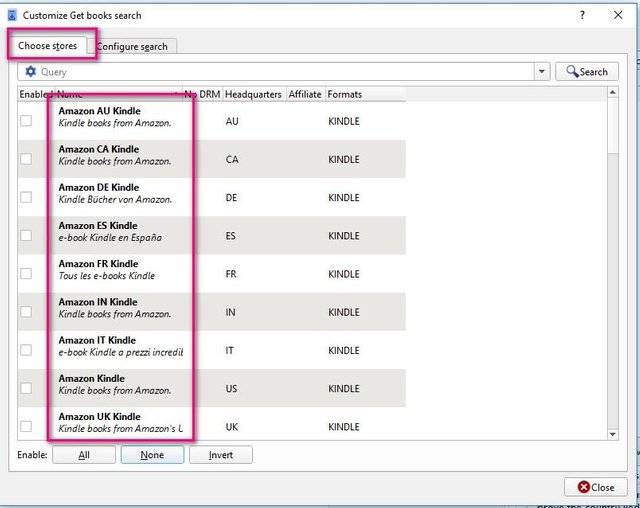
Task: Click the 'e-book Kindle en España' description
Action: (x=110, y=237)
